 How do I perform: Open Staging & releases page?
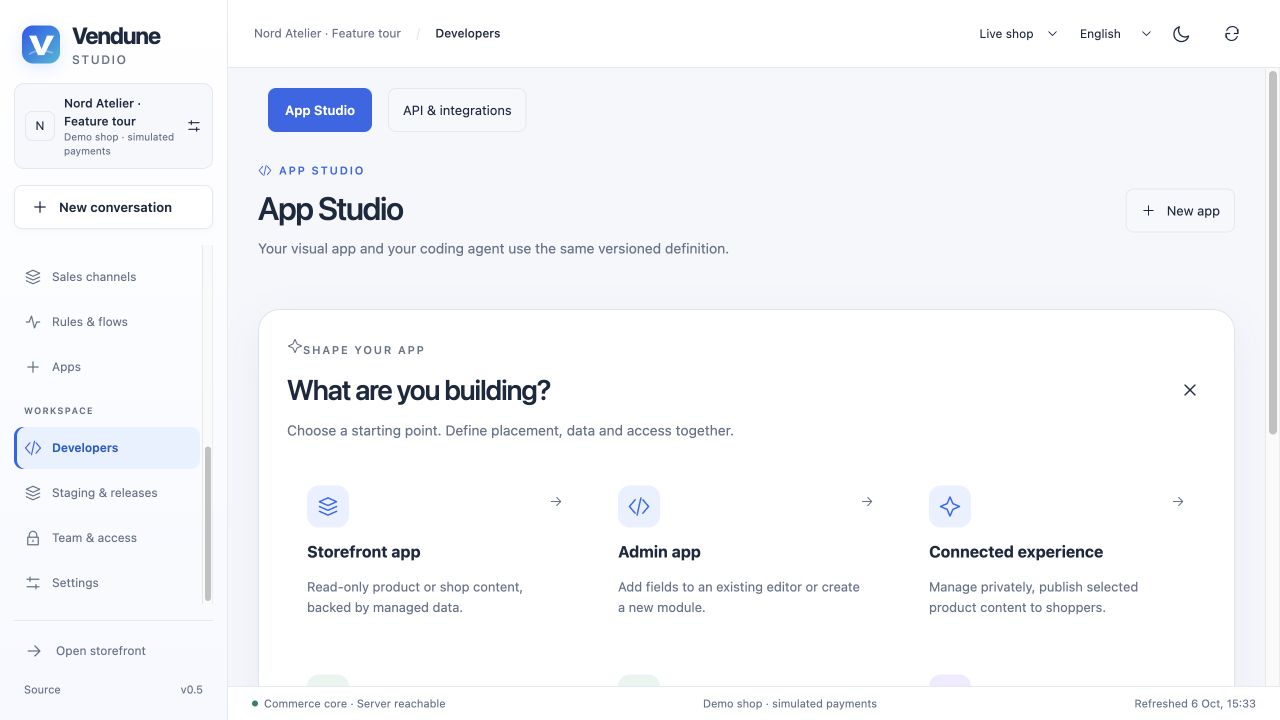tap(107, 493)
